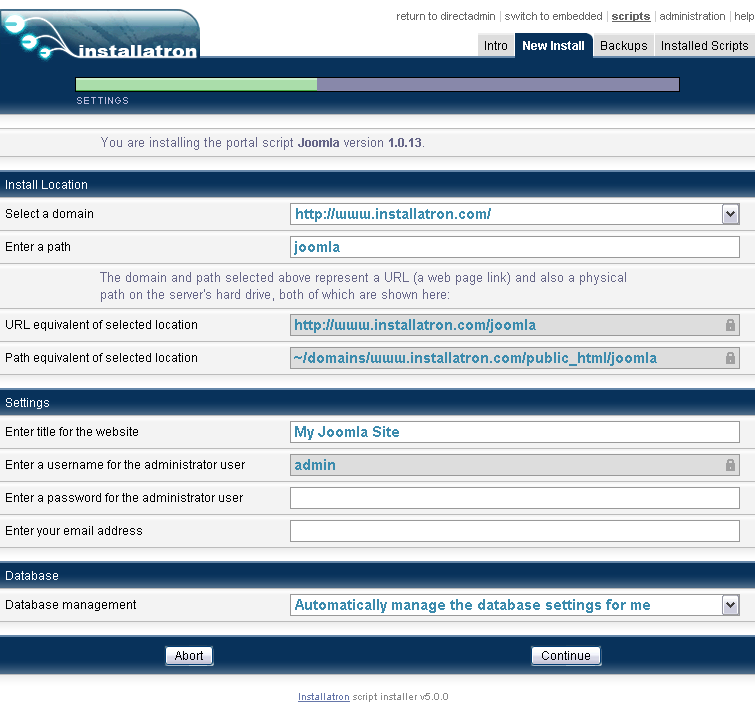Focus the administrator password field
The height and width of the screenshot is (715, 755).
[x=514, y=498]
